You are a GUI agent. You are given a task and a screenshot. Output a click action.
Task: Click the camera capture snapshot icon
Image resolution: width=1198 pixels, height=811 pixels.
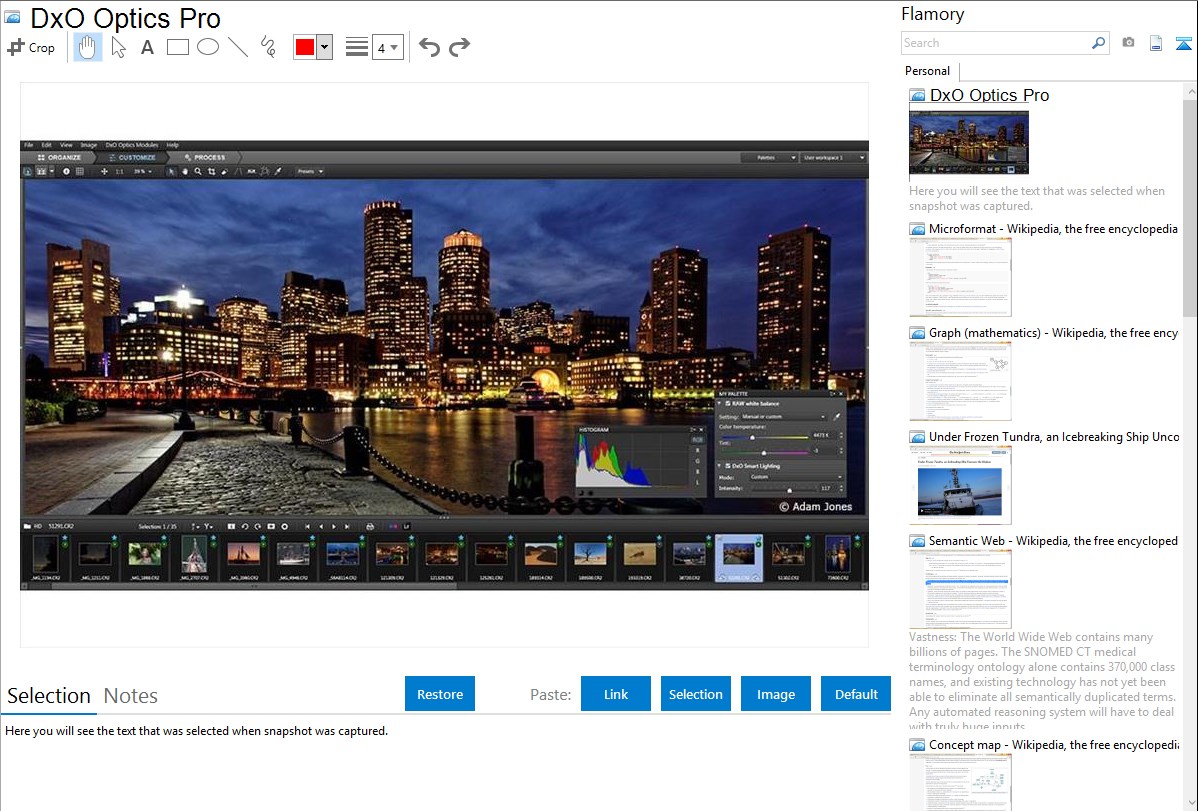tap(1128, 43)
